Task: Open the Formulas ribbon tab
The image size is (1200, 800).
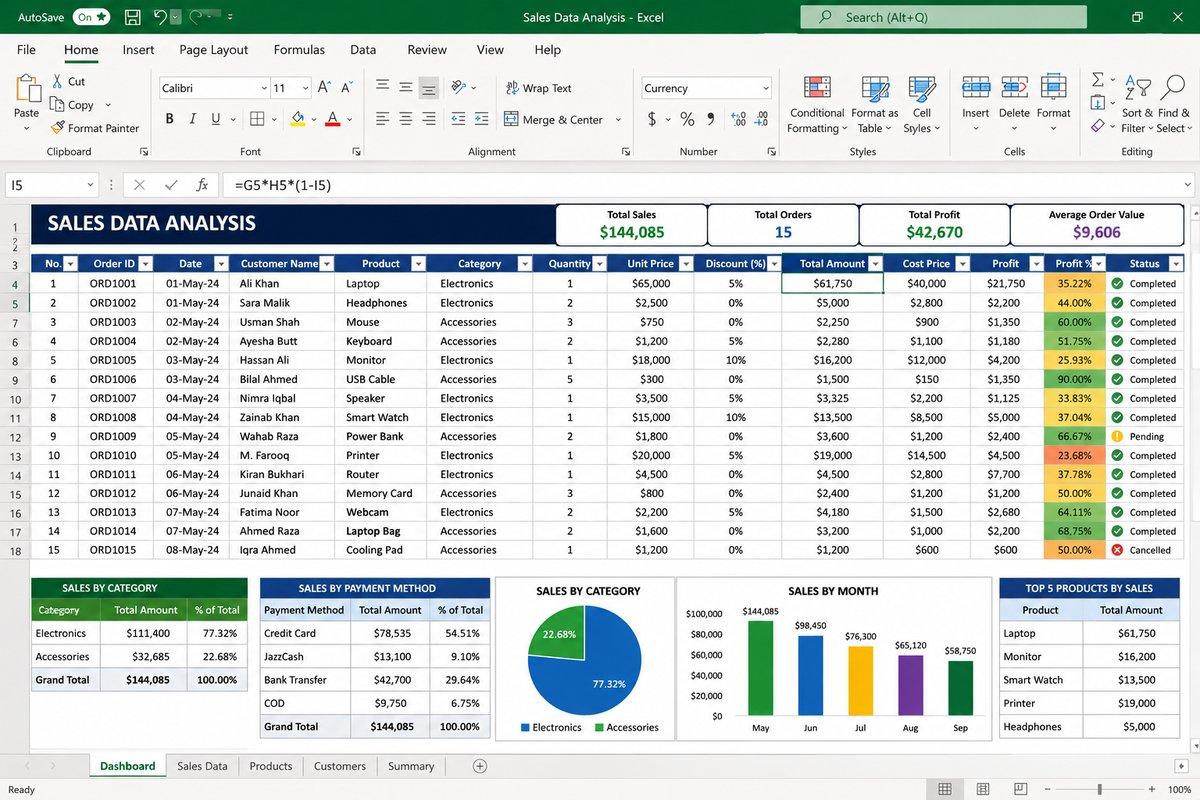Action: (299, 50)
